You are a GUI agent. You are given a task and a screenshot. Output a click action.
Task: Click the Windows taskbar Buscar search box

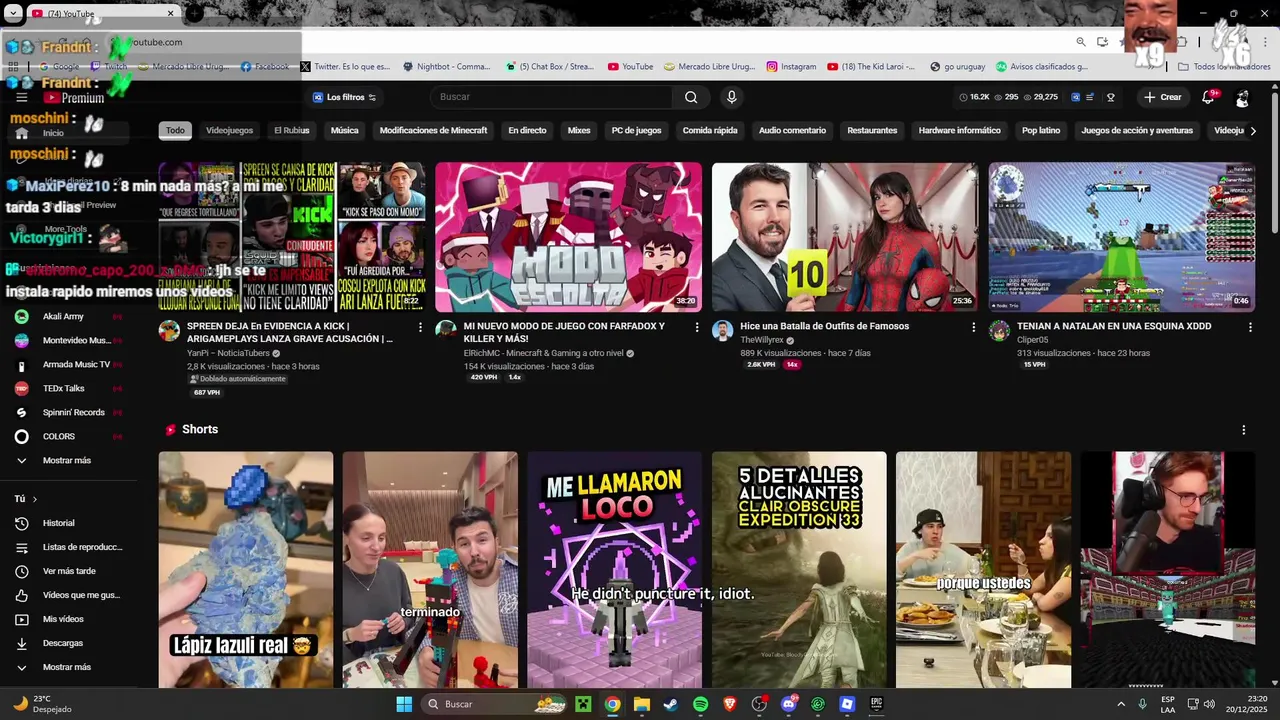[495, 704]
